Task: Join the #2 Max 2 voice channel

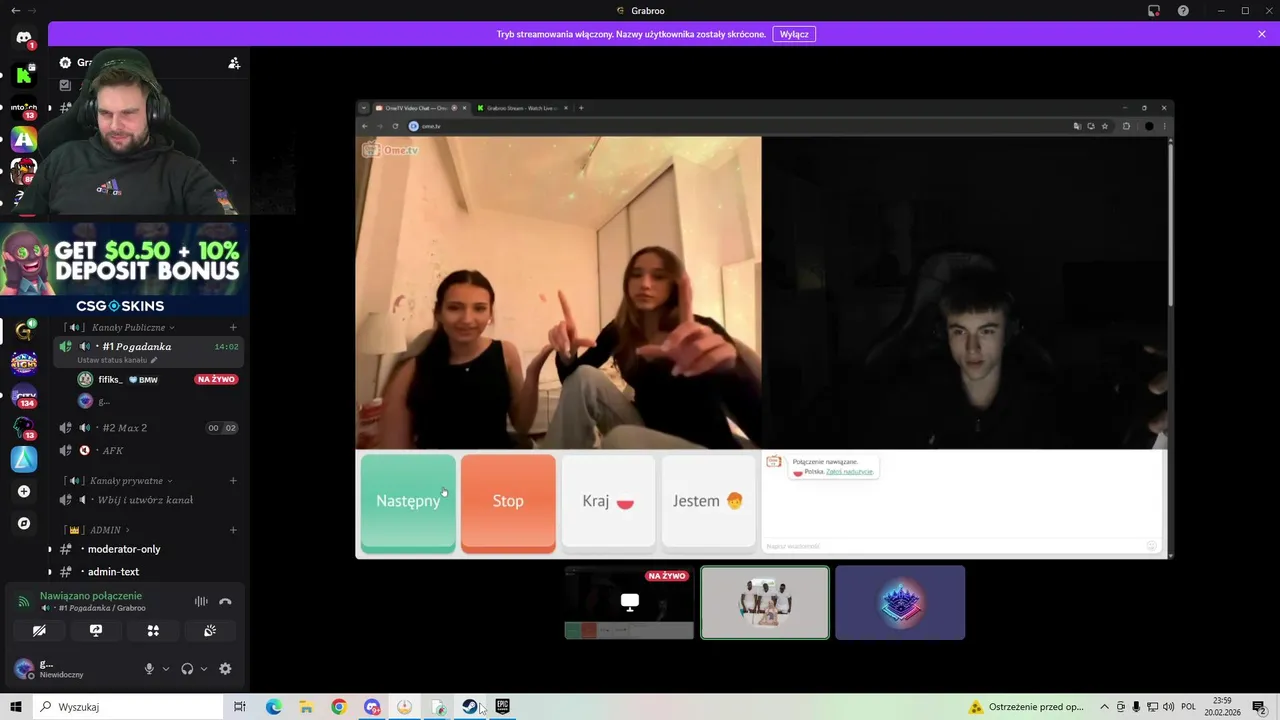Action: pos(148,428)
